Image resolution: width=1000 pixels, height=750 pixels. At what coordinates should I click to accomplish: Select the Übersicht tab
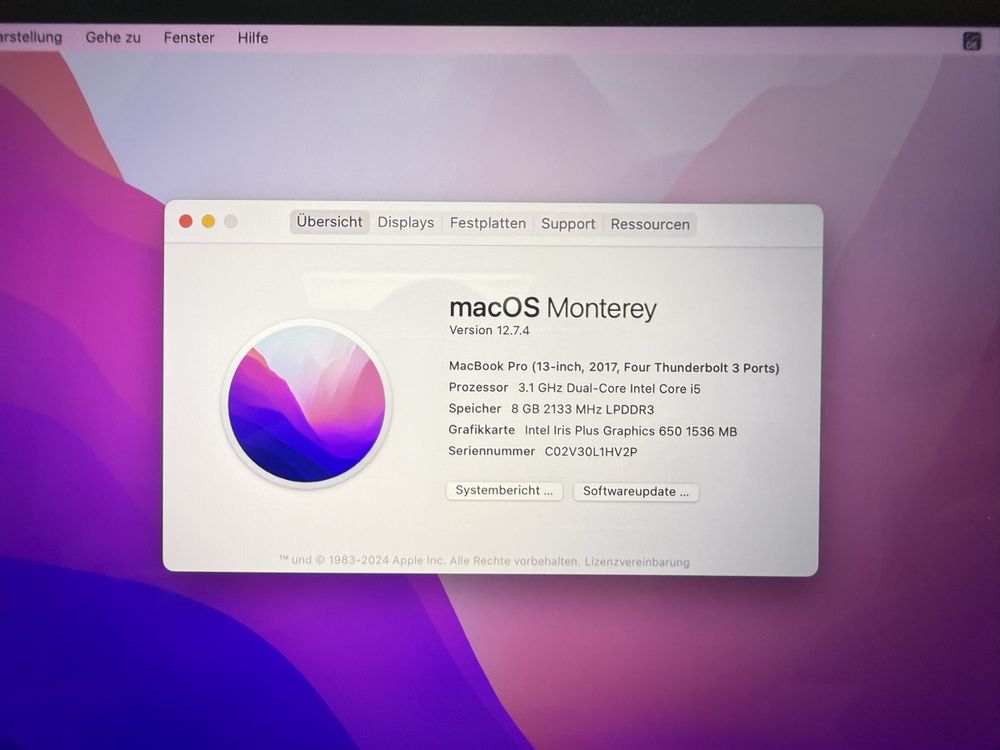[x=329, y=222]
